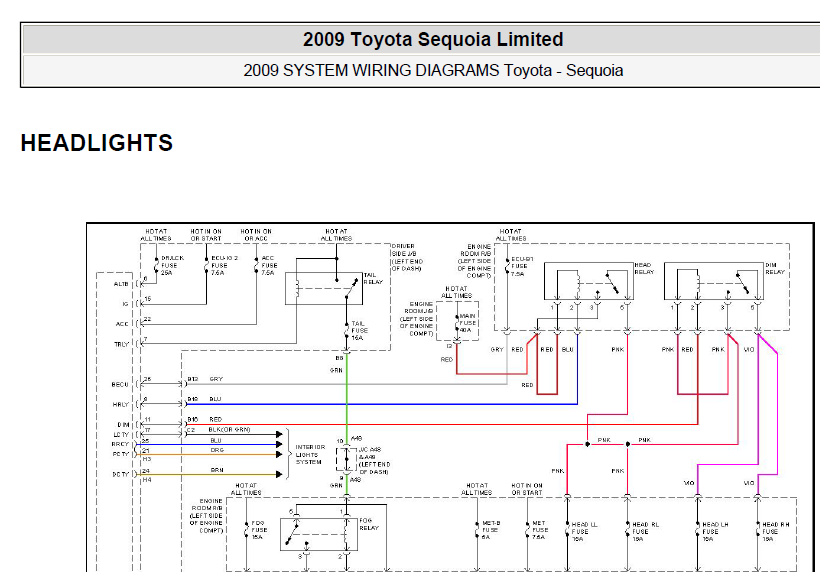Image resolution: width=820 pixels, height=572 pixels.
Task: Select '2009 SYSTEM WIRING DIAGRAMS Toyota - Sequoia' subtitle
Action: [433, 71]
